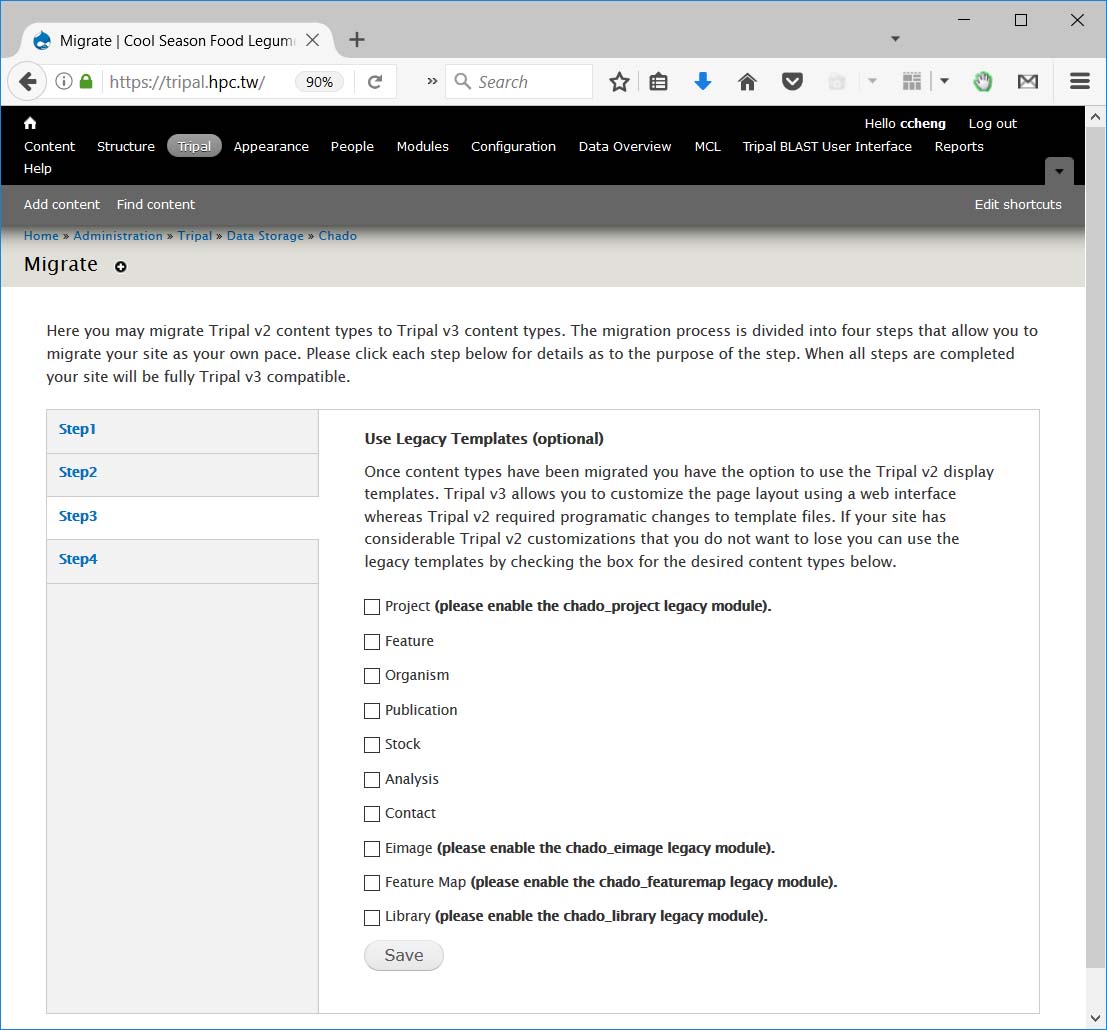The image size is (1107, 1030).
Task: Open the list all tabs dropdown
Action: pyautogui.click(x=895, y=40)
